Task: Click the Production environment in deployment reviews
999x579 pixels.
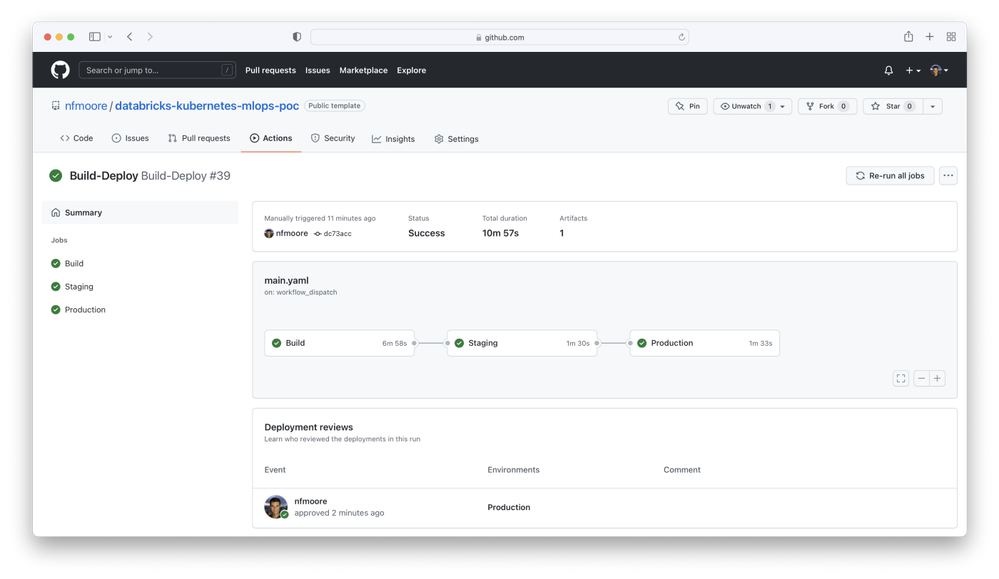Action: [x=508, y=508]
